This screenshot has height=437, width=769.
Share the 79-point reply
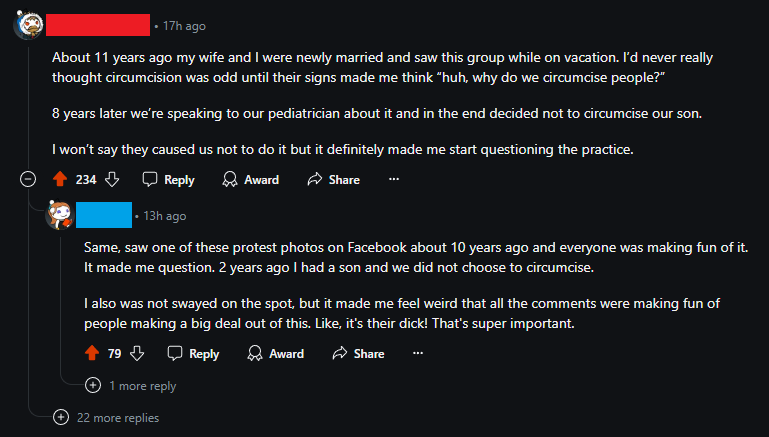(359, 354)
